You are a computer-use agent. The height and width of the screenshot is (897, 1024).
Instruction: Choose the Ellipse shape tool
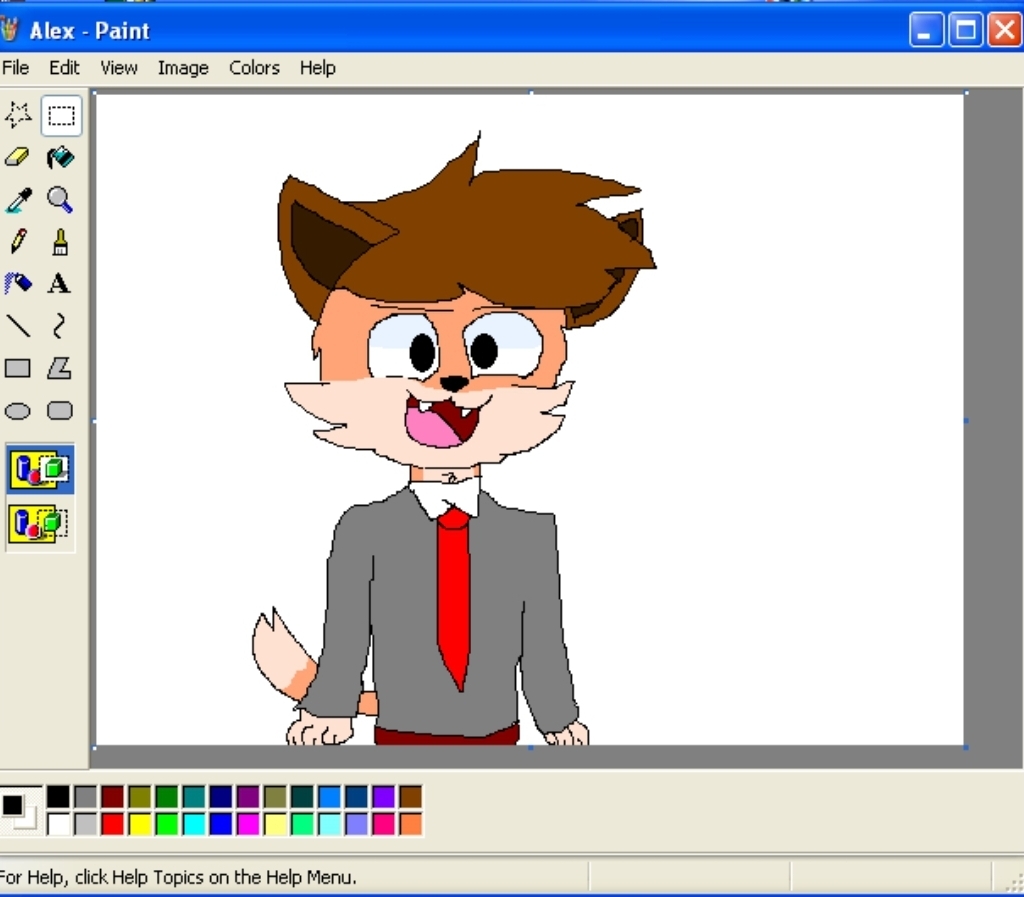pos(18,411)
